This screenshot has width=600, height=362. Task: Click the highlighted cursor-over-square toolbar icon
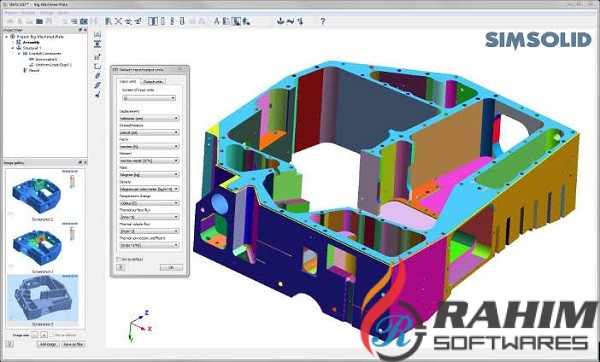pyautogui.click(x=236, y=21)
